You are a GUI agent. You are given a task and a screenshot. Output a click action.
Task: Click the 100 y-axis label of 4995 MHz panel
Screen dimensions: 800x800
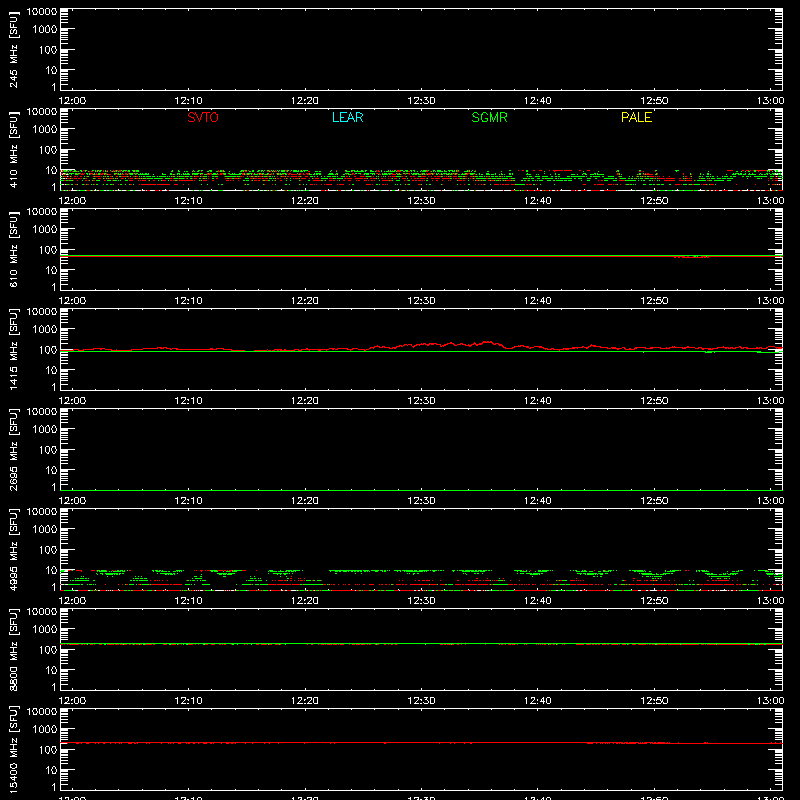[48, 550]
